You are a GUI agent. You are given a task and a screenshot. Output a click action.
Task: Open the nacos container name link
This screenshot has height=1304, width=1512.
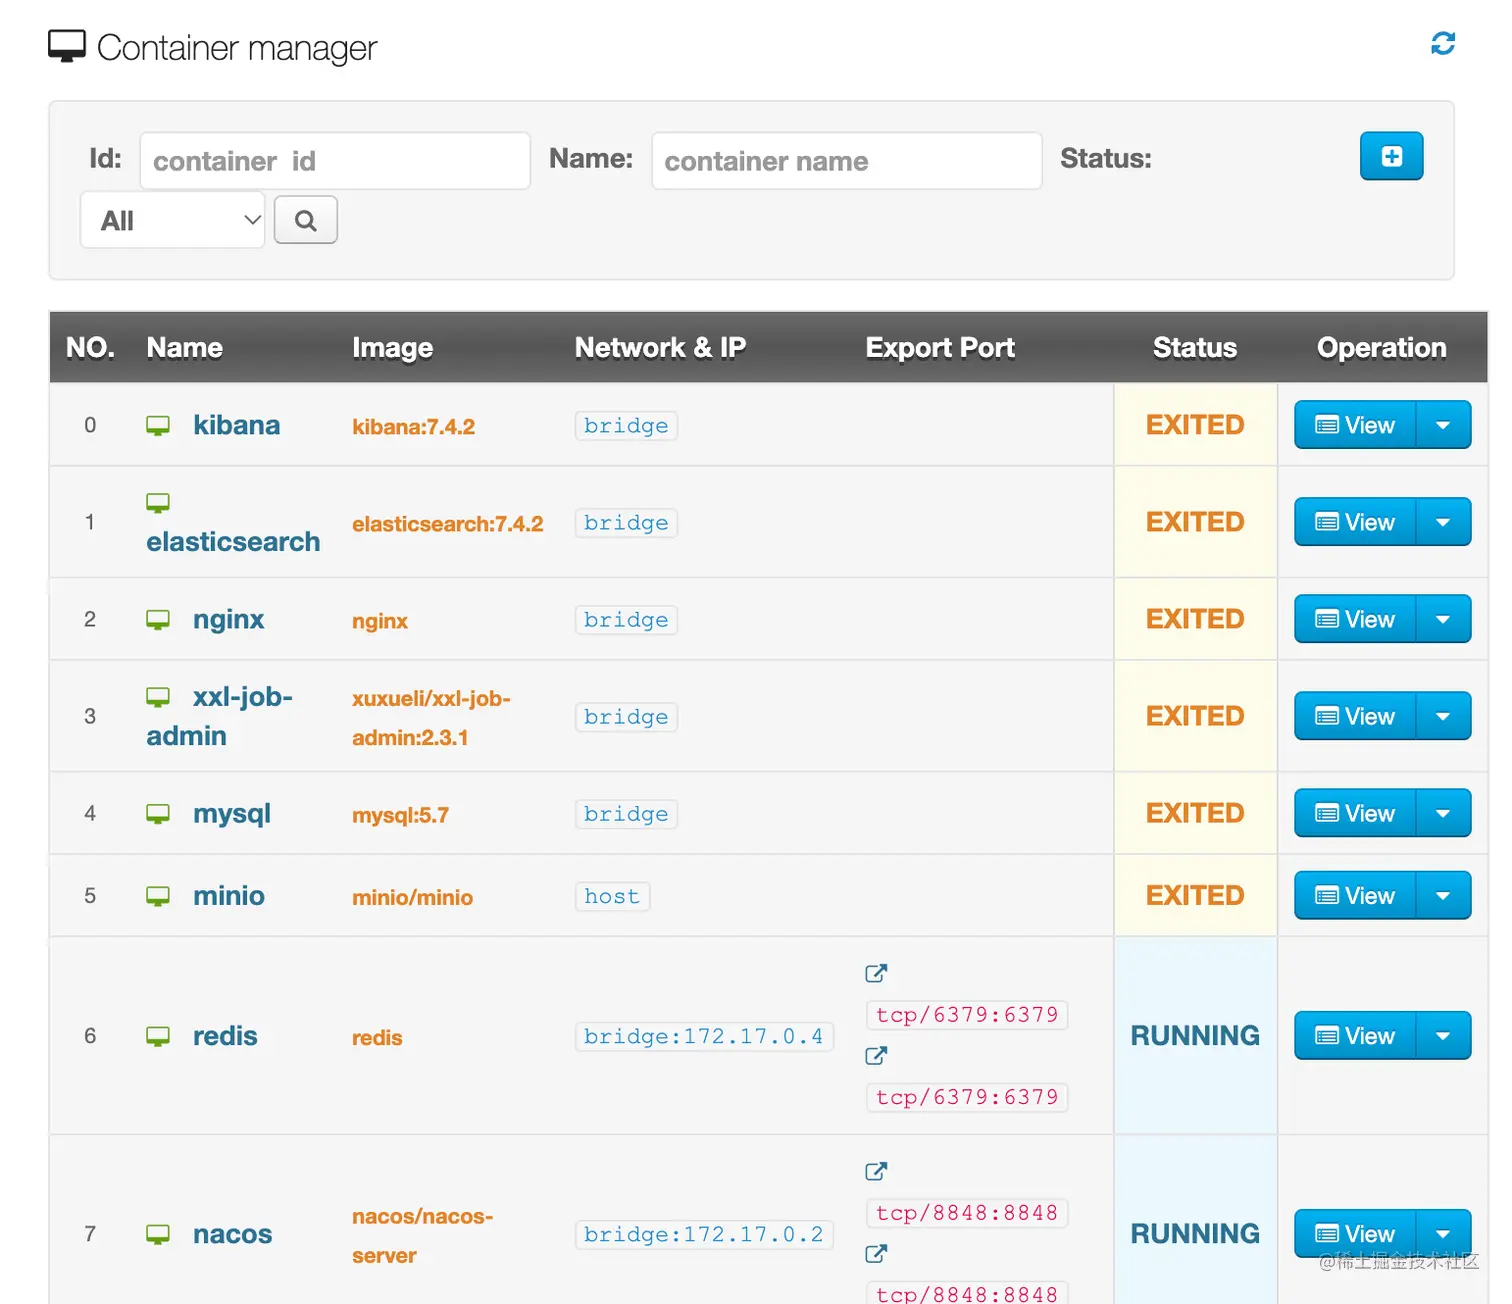(232, 1234)
